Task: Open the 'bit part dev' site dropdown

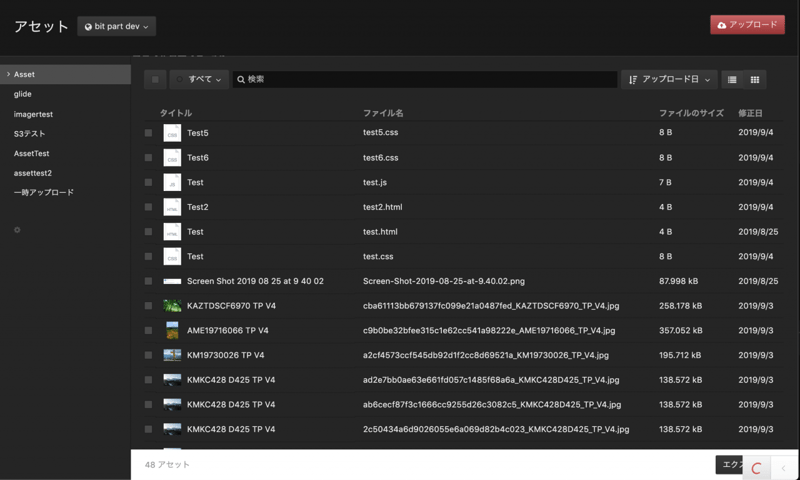Action: point(116,26)
